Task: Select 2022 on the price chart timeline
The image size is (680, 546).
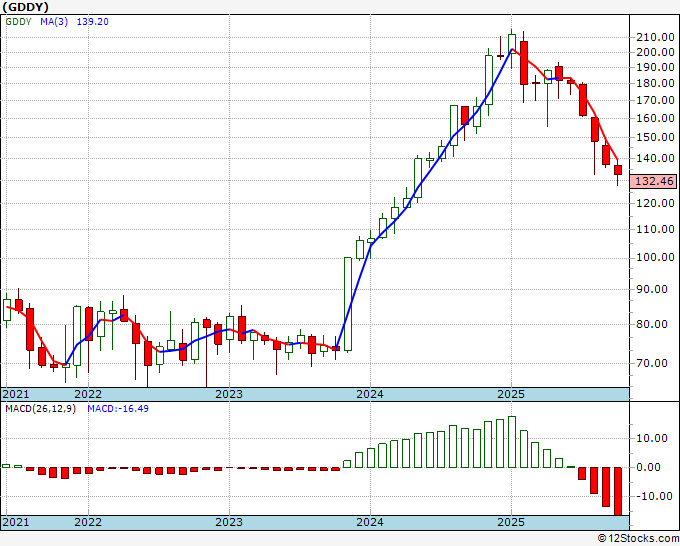Action: [88, 394]
